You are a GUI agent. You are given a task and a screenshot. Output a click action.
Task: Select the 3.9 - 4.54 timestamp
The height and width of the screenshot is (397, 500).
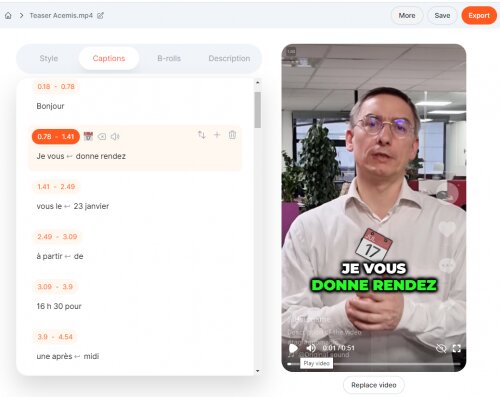(x=55, y=337)
